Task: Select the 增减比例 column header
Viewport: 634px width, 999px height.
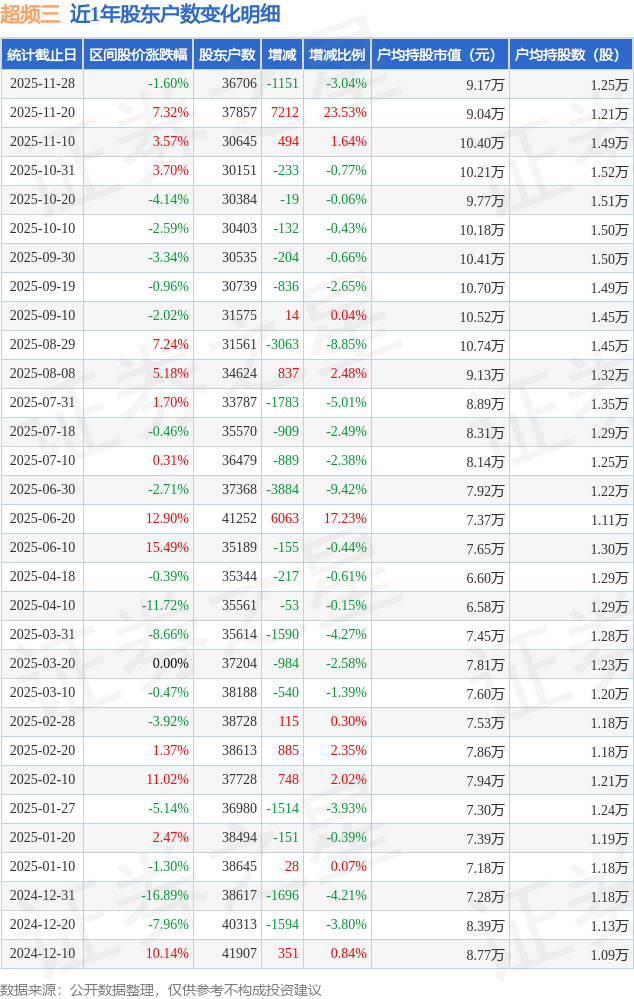Action: (x=337, y=55)
